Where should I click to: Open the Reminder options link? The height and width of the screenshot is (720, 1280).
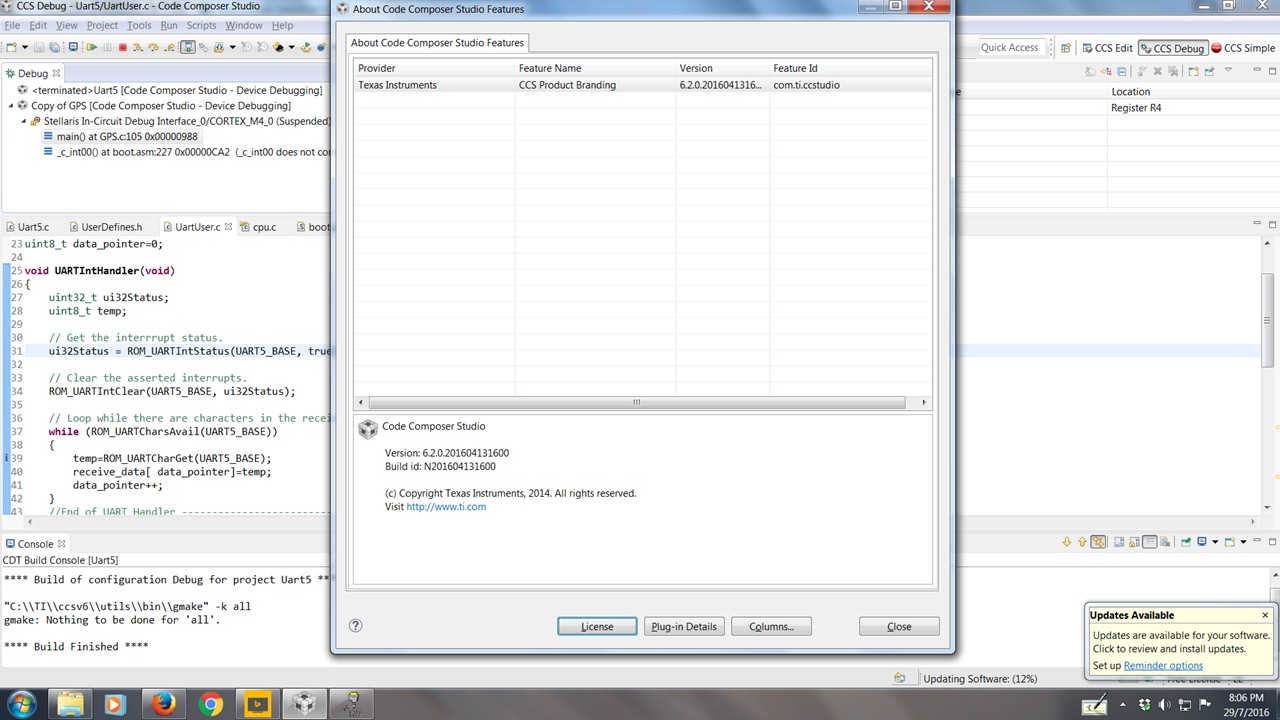point(1163,666)
